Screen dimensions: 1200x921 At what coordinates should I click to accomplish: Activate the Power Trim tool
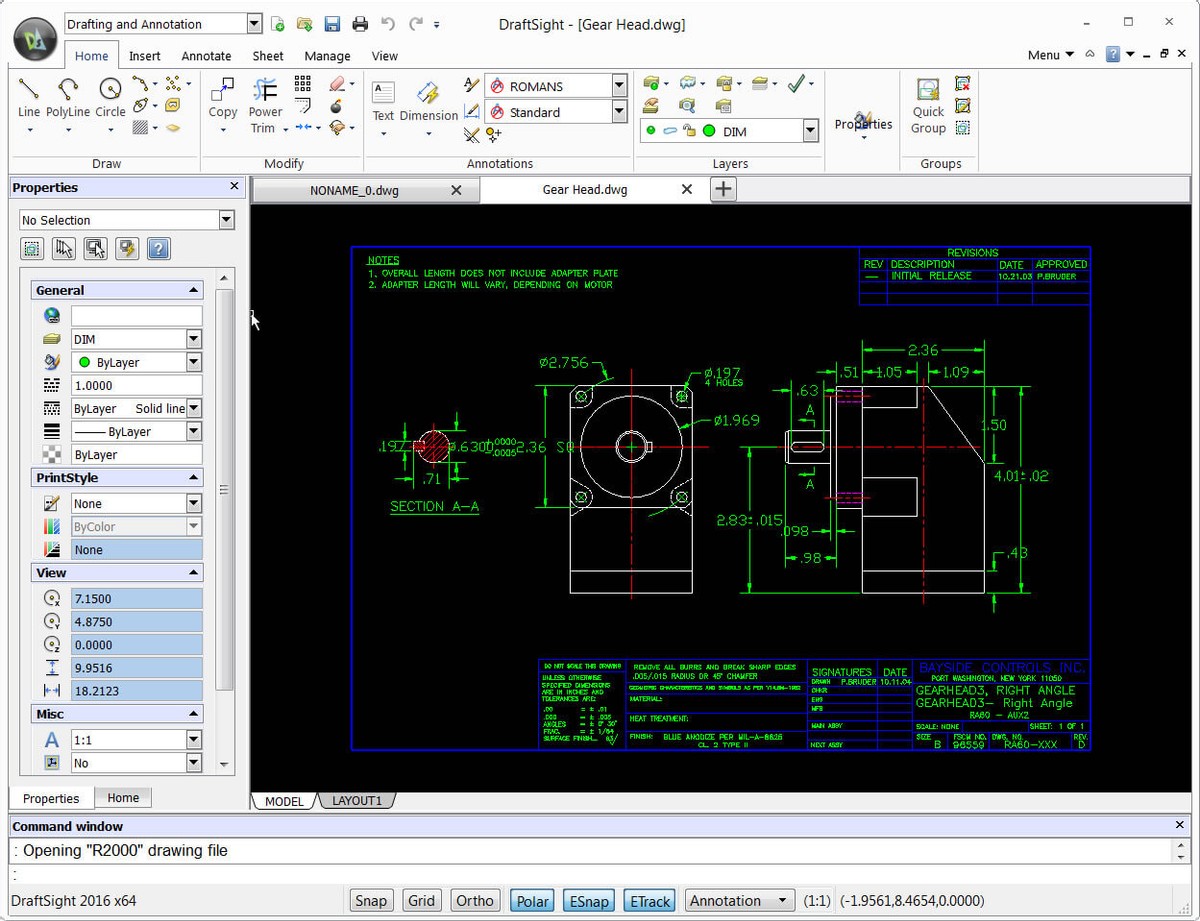[265, 90]
